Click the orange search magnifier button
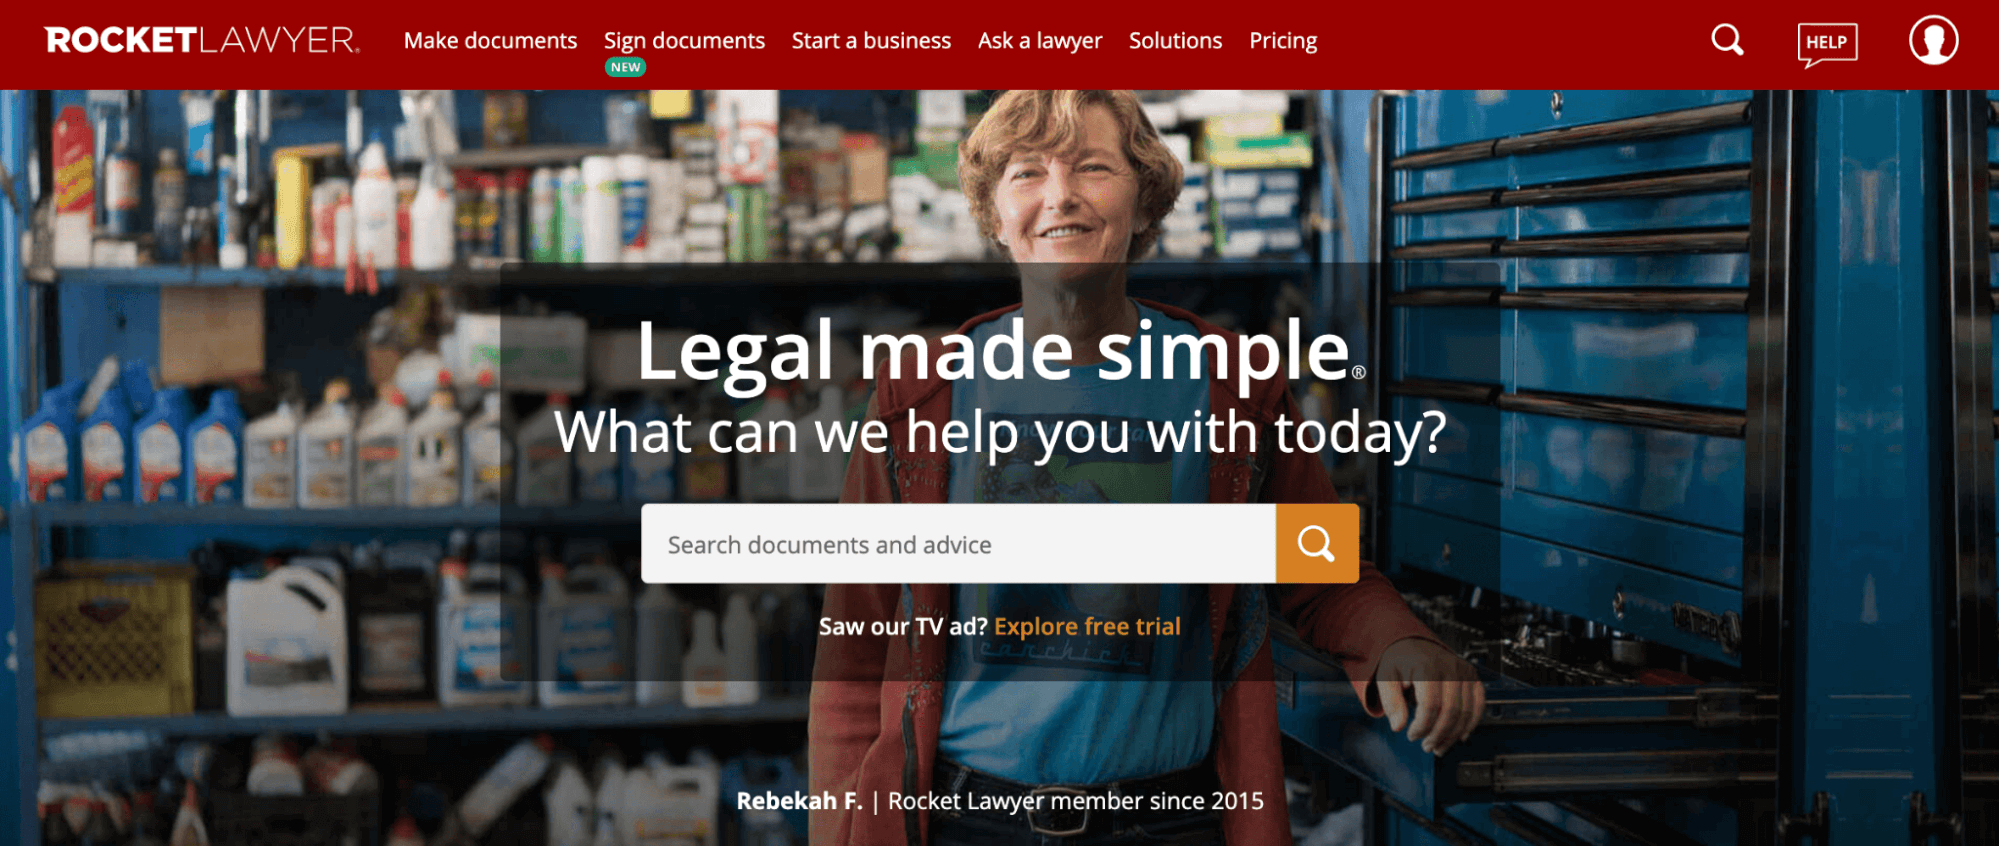This screenshot has height=847, width=1999. click(1317, 543)
